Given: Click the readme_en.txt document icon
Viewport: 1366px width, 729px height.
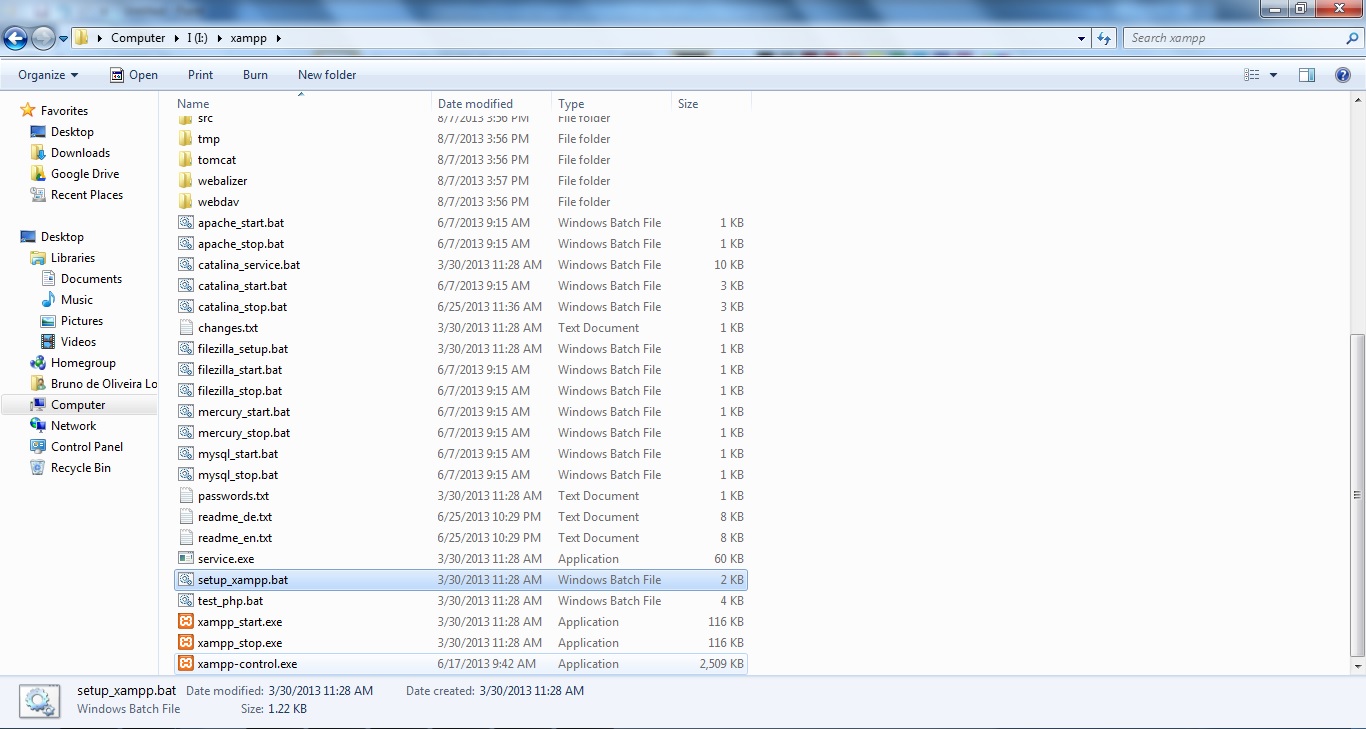Looking at the screenshot, I should coord(185,538).
